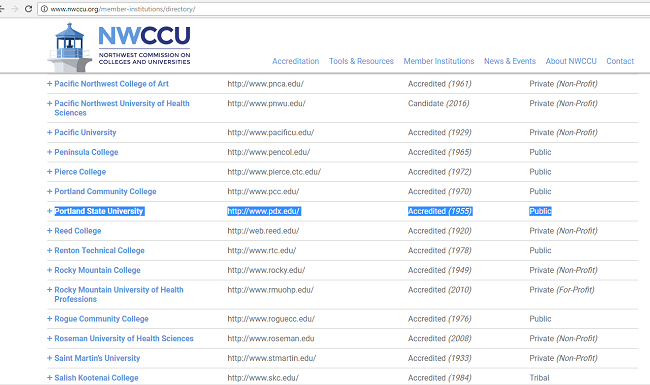Open Roseman University of Health Sciences link
Screen dimensions: 650x385
(124, 339)
